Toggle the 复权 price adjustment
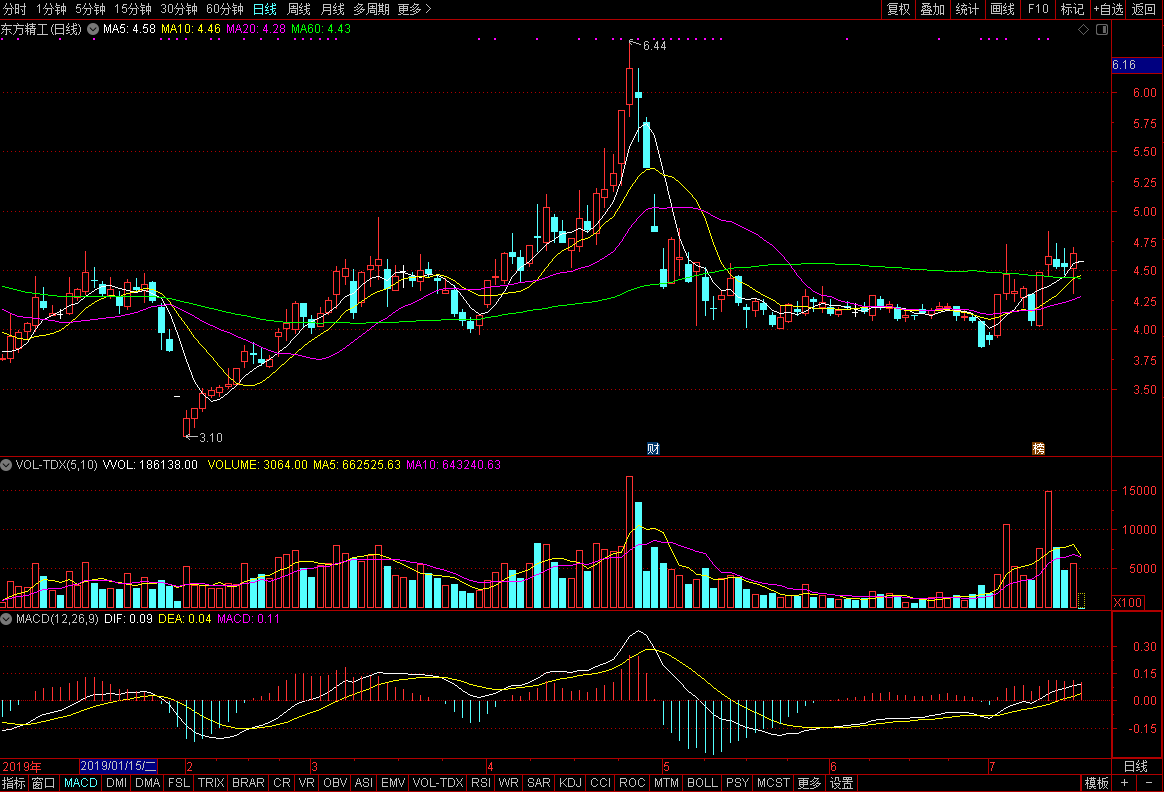1164x792 pixels. [898, 9]
